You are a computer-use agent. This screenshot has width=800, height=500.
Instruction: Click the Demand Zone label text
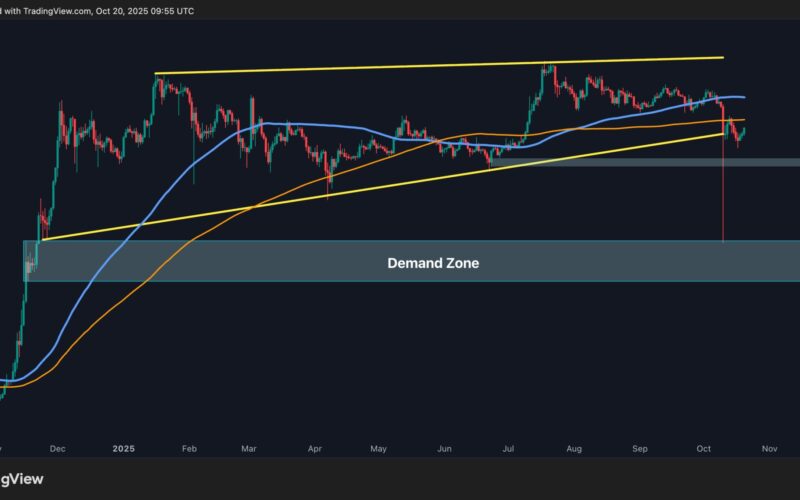pos(433,264)
